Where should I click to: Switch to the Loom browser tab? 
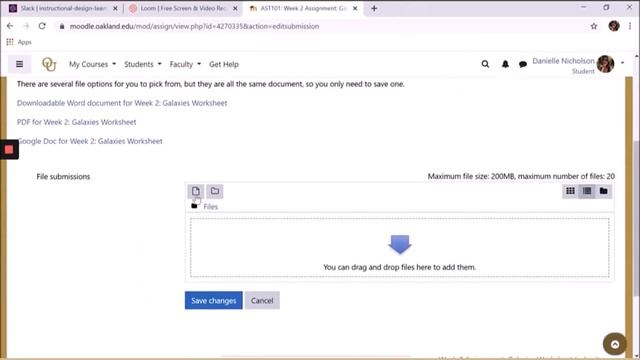(183, 8)
